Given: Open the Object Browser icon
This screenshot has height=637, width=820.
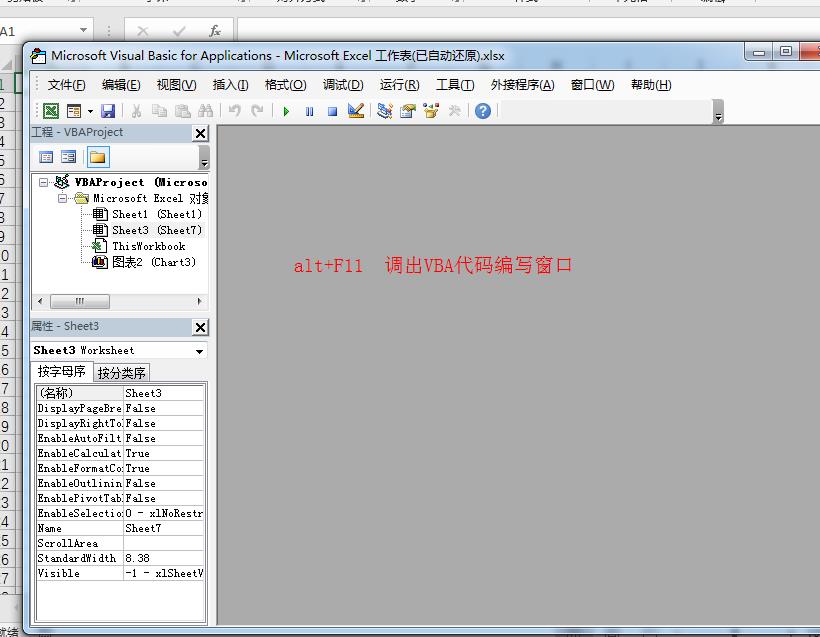Looking at the screenshot, I should [x=429, y=111].
